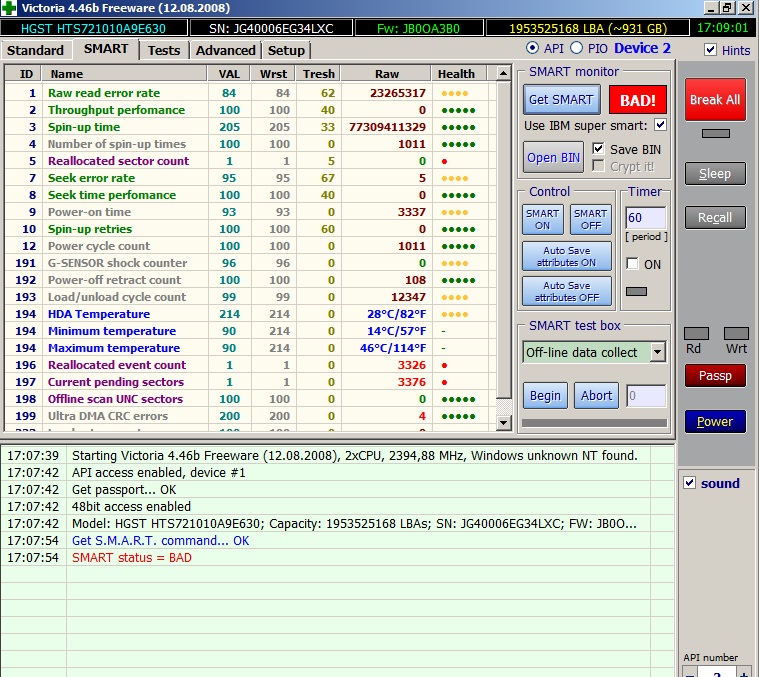Click the Power button
This screenshot has width=759, height=677.
point(715,421)
